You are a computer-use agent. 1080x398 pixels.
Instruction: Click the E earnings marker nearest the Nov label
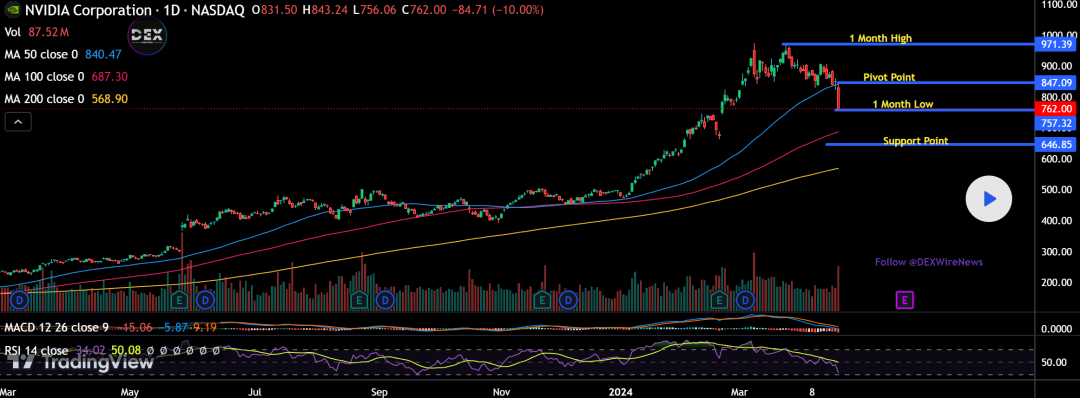(542, 300)
